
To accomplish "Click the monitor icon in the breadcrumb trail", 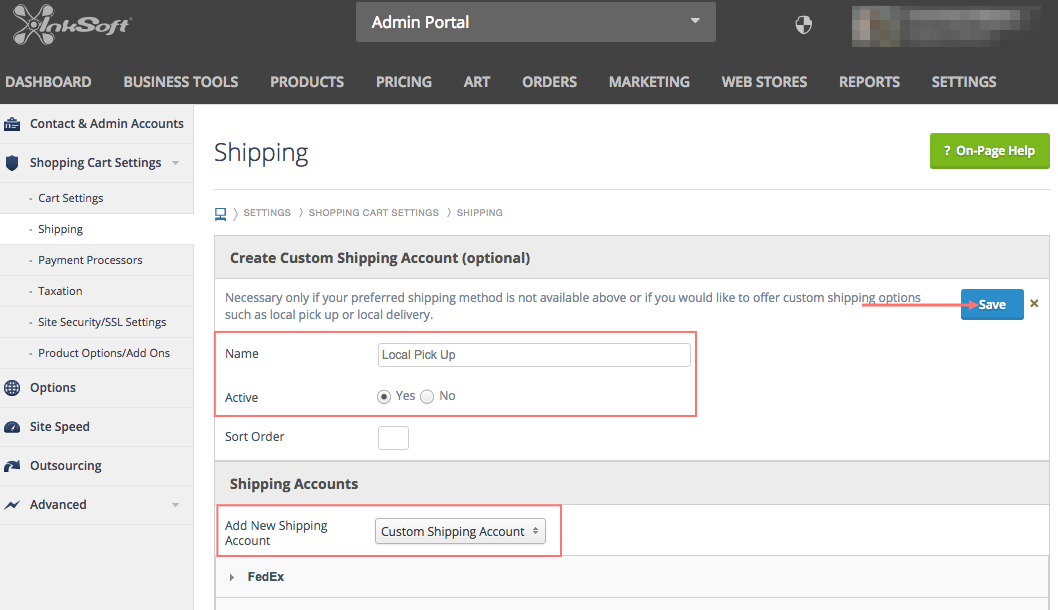I will [x=220, y=212].
